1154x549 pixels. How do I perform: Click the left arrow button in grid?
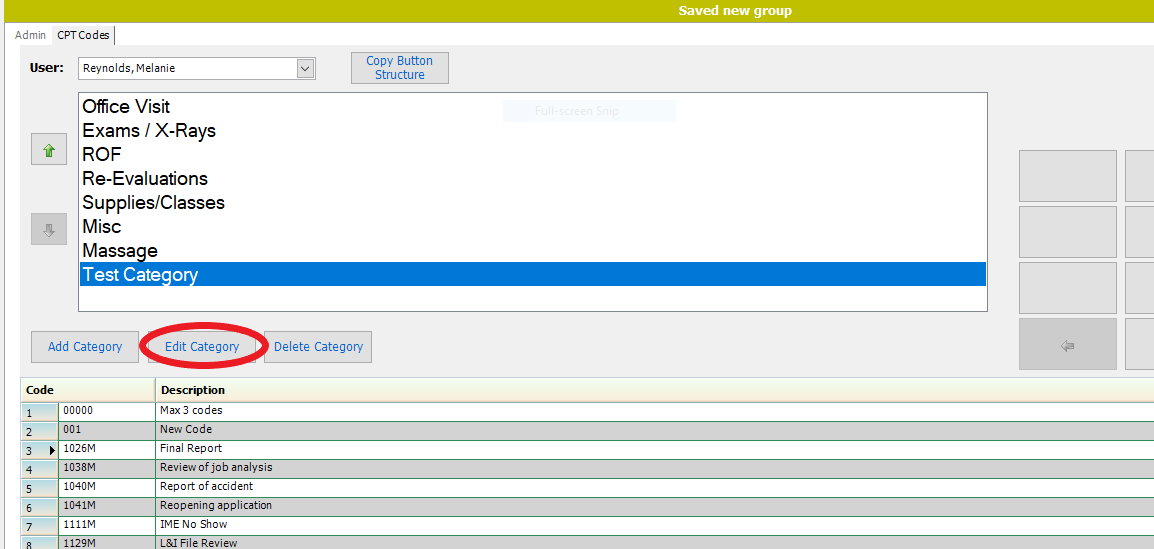1067,344
